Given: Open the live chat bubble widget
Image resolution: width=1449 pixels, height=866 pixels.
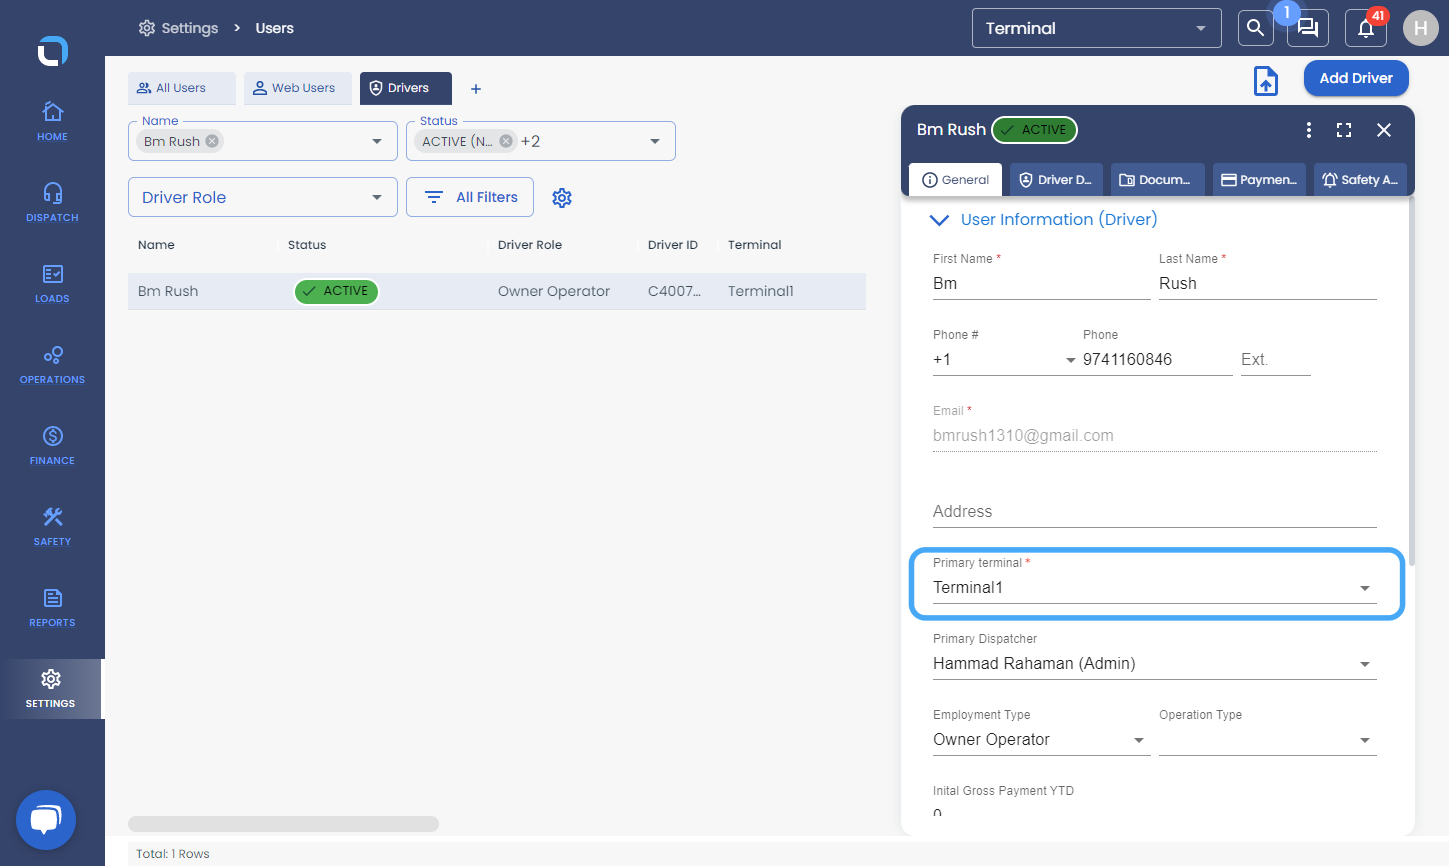Looking at the screenshot, I should coord(46,820).
